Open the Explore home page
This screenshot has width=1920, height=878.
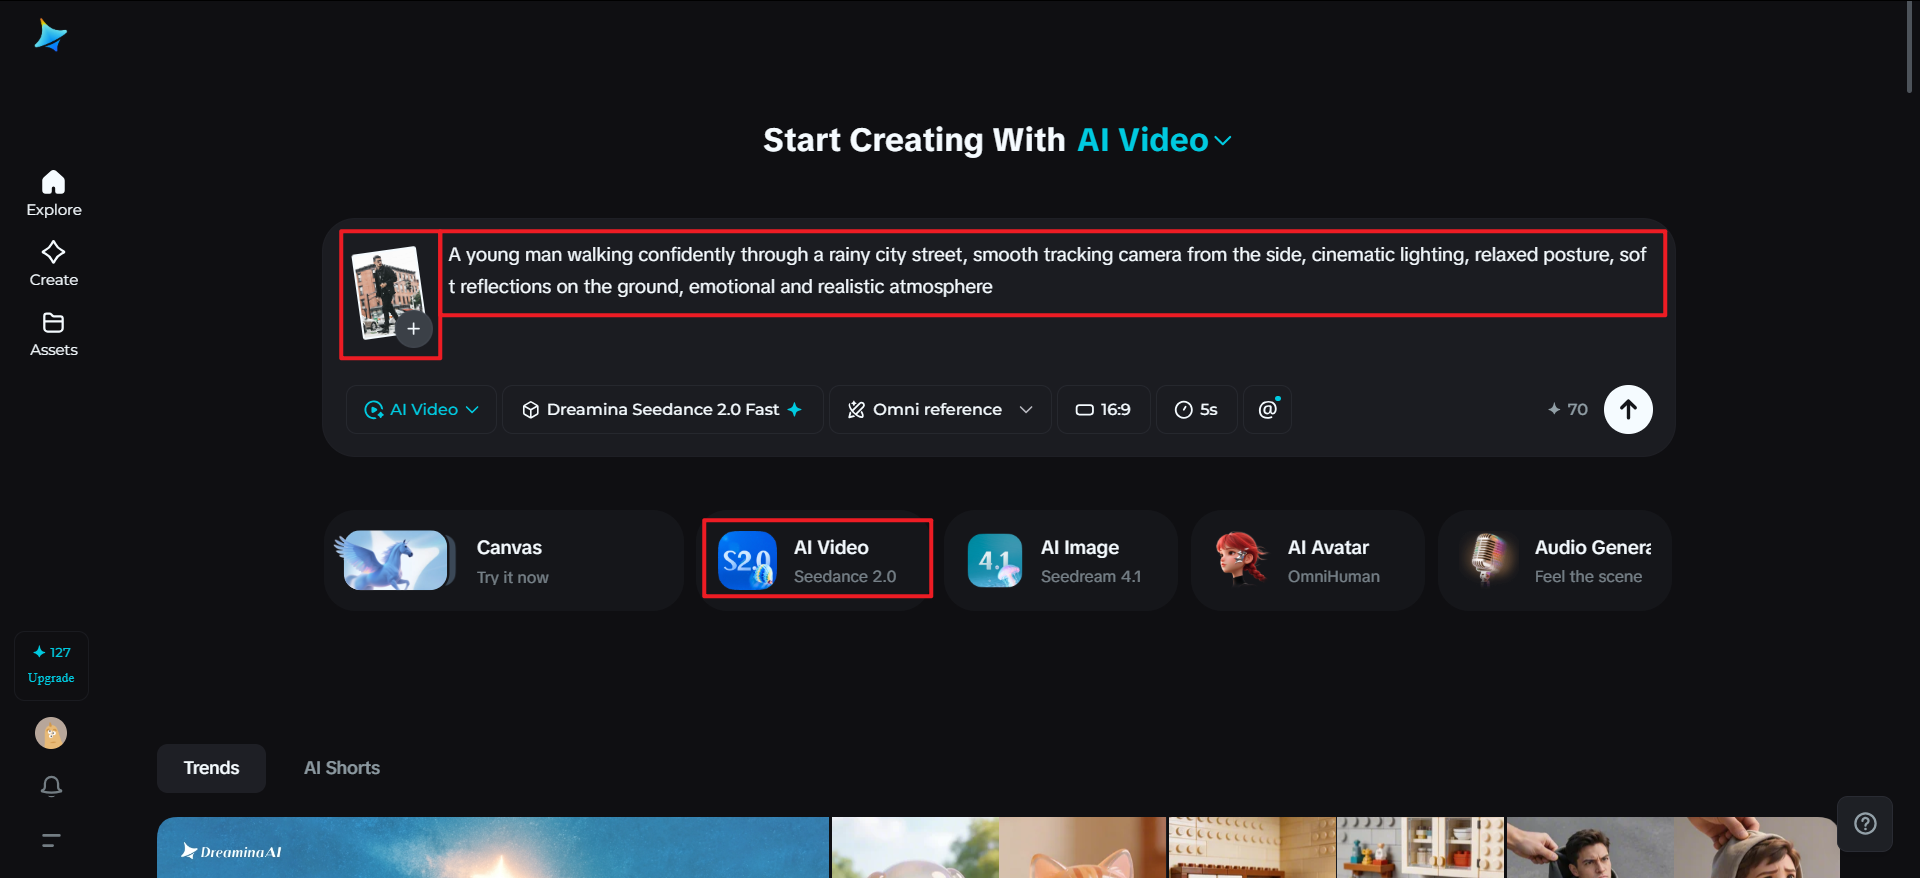(x=54, y=194)
